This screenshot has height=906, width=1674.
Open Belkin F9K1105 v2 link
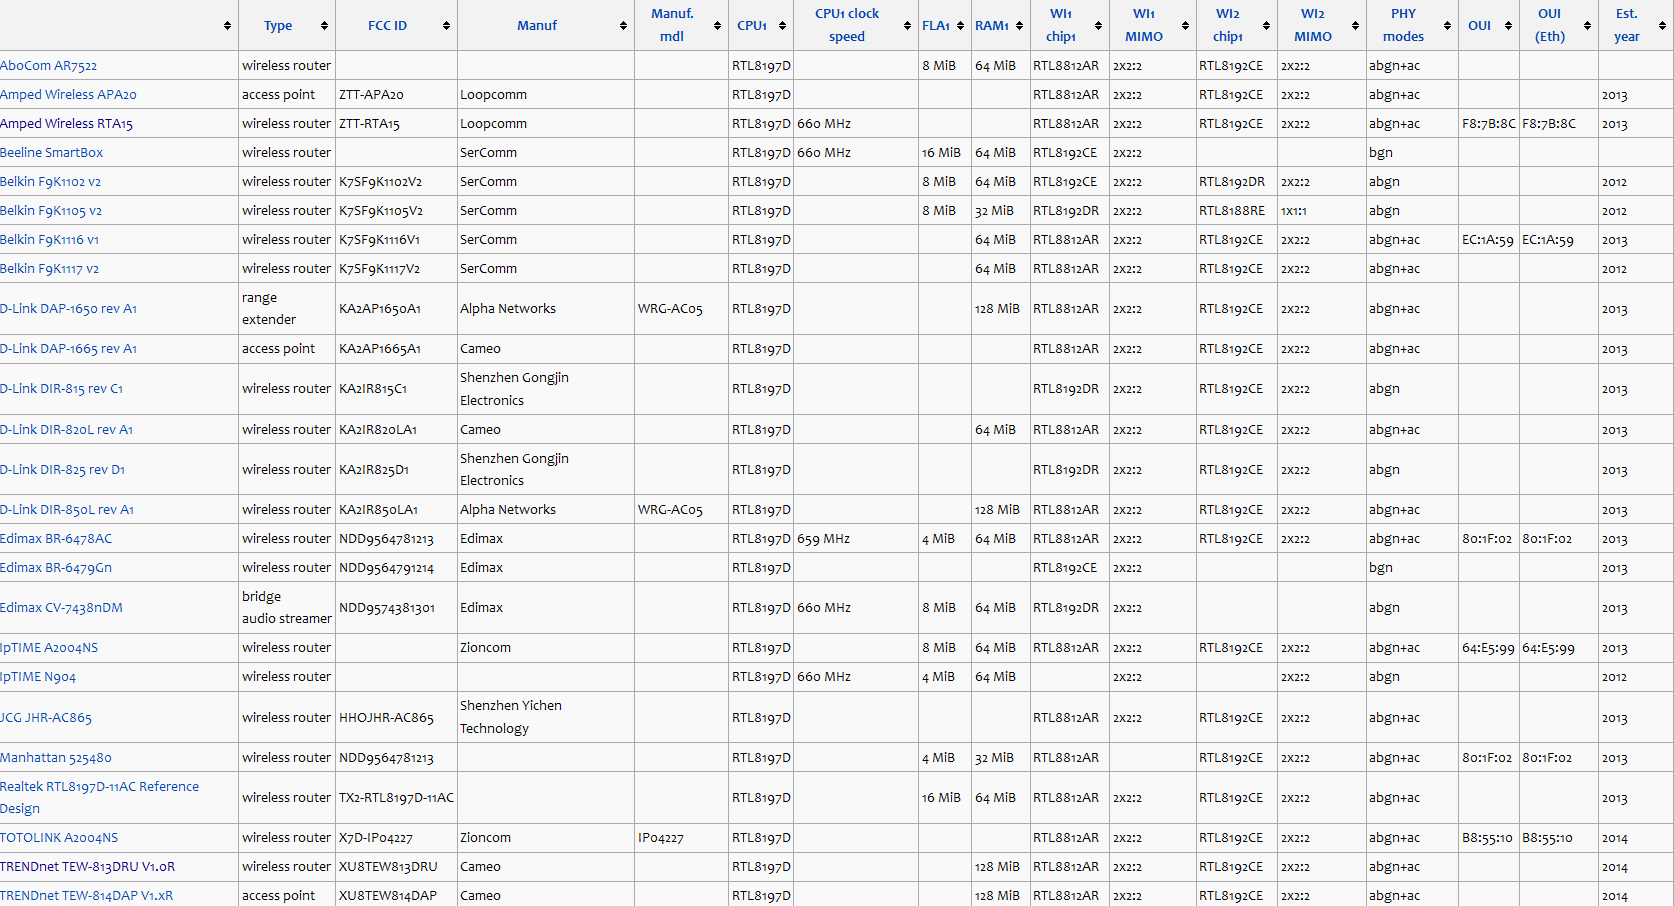(x=51, y=211)
